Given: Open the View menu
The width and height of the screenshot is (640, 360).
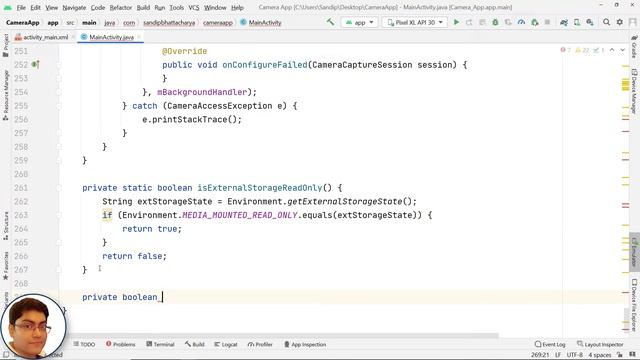Looking at the screenshot, I should tap(51, 7).
